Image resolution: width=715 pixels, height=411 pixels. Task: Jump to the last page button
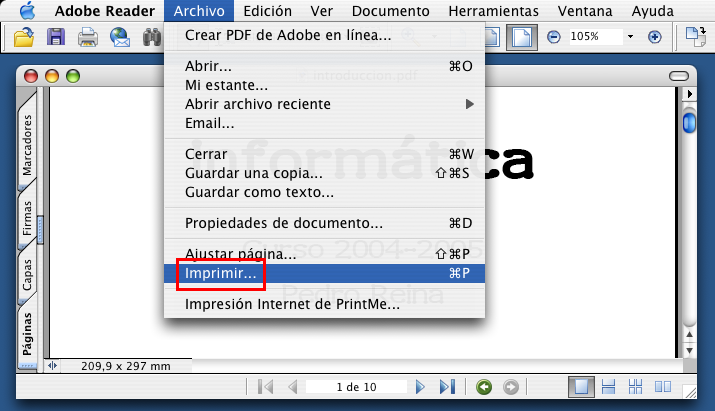[x=447, y=387]
